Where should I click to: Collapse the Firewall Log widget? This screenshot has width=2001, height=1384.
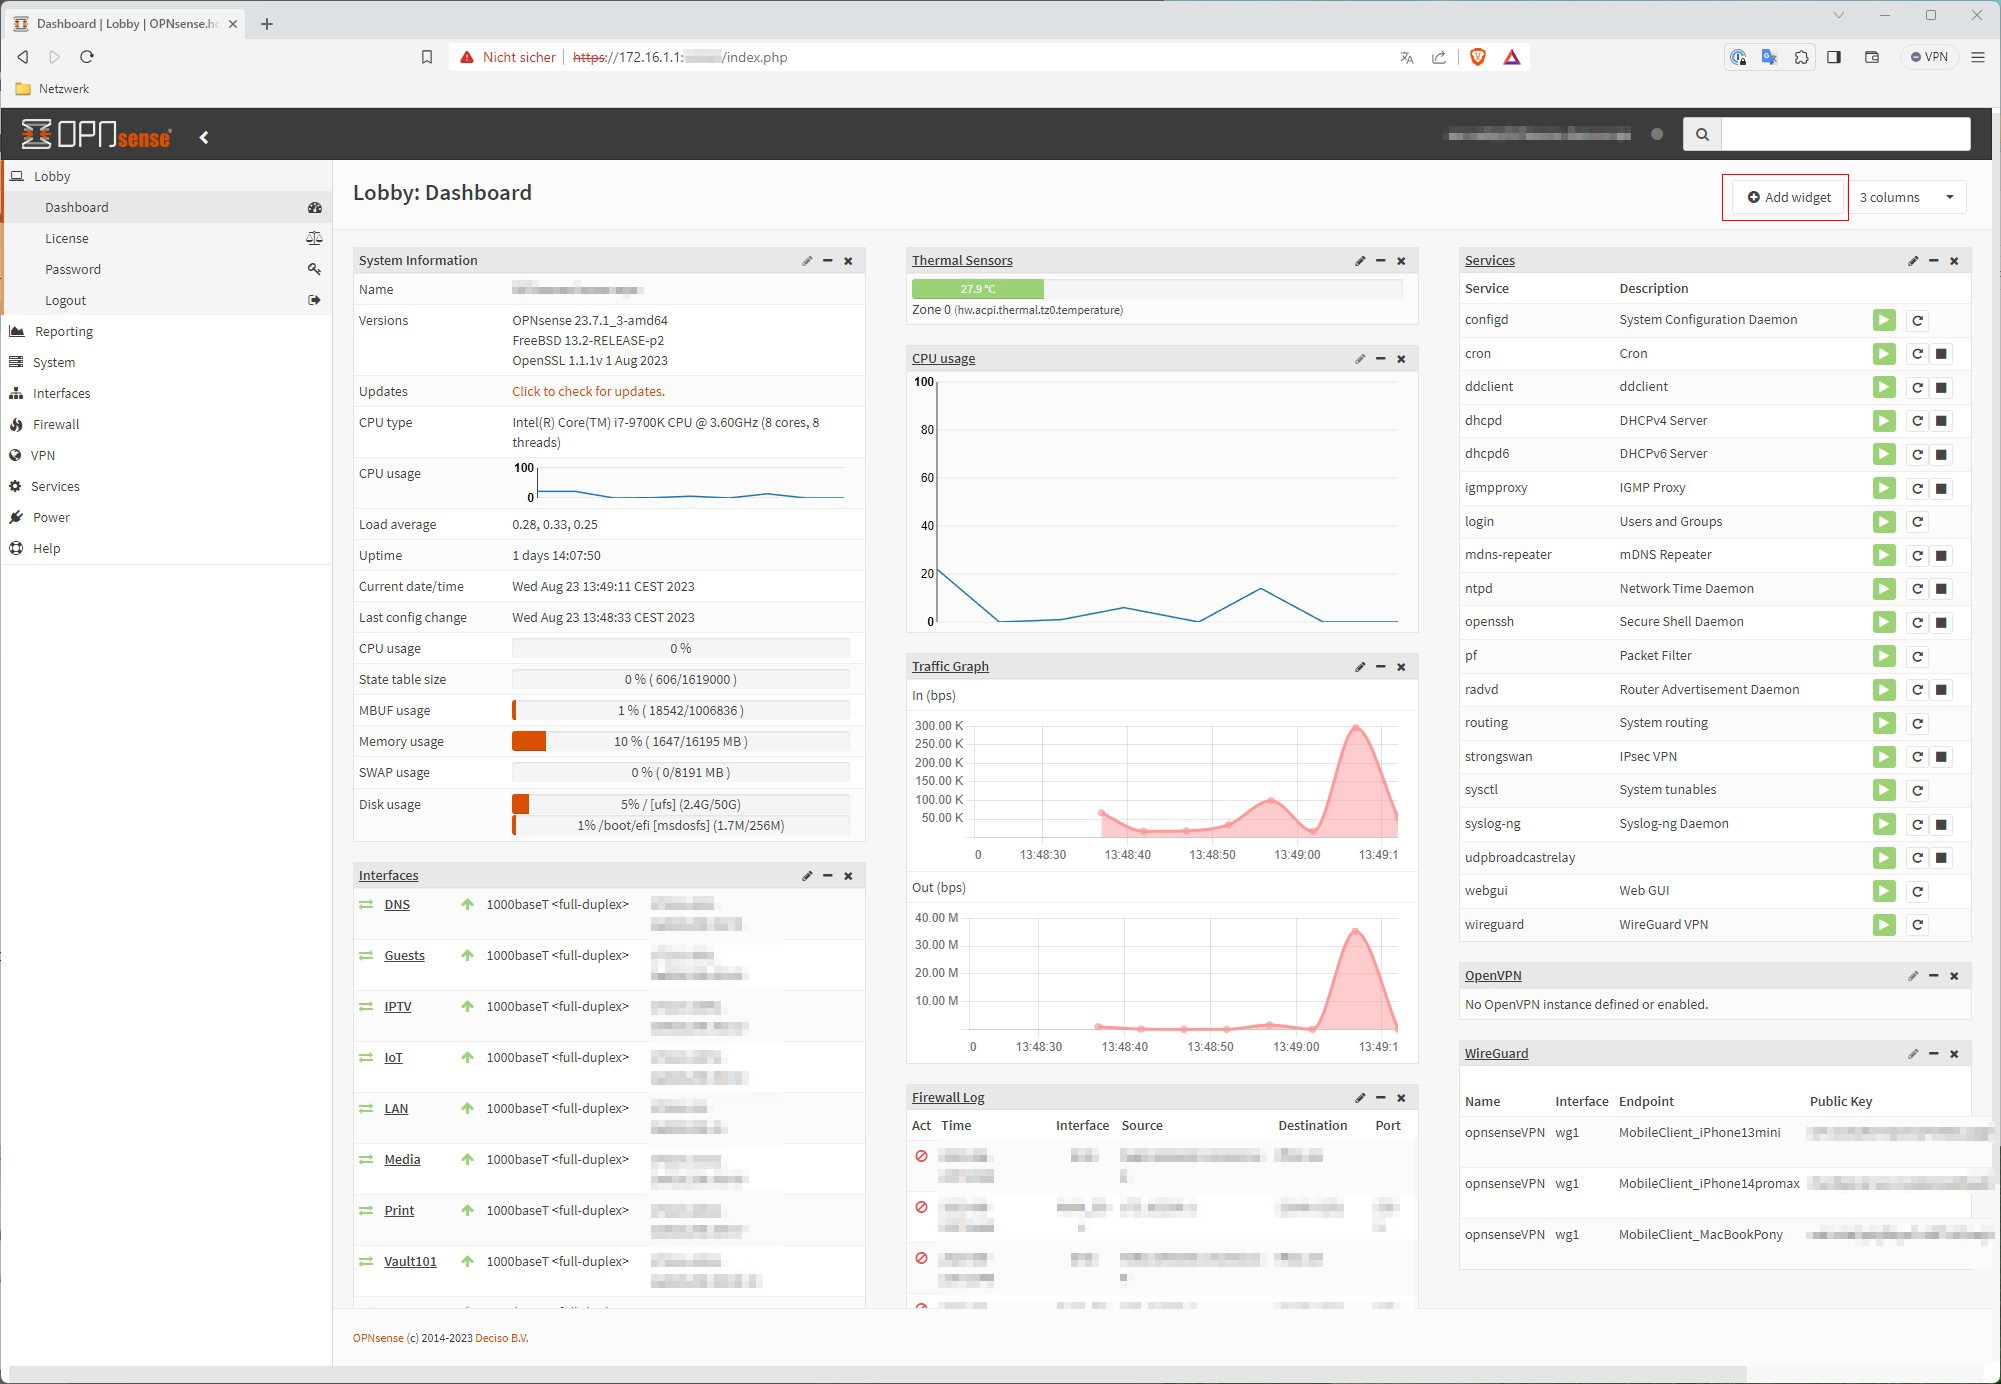point(1381,1098)
